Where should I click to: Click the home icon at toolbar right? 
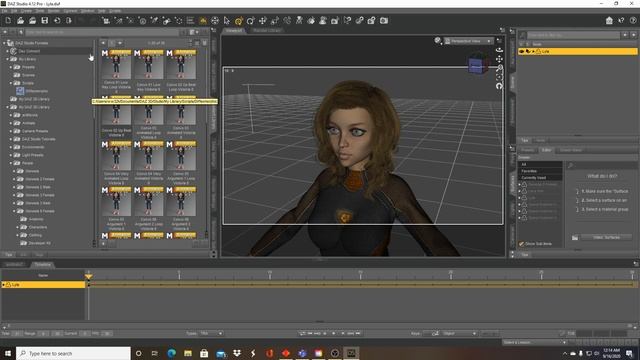coord(609,20)
